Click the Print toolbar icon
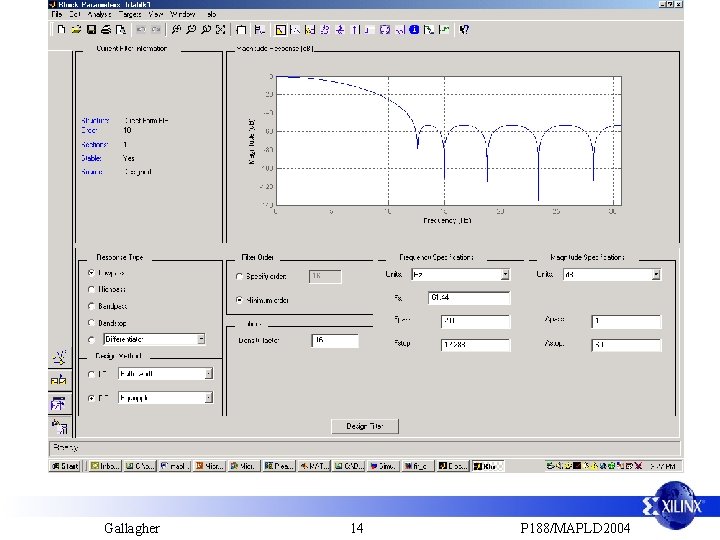Viewport: 720px width, 540px height. pyautogui.click(x=106, y=30)
